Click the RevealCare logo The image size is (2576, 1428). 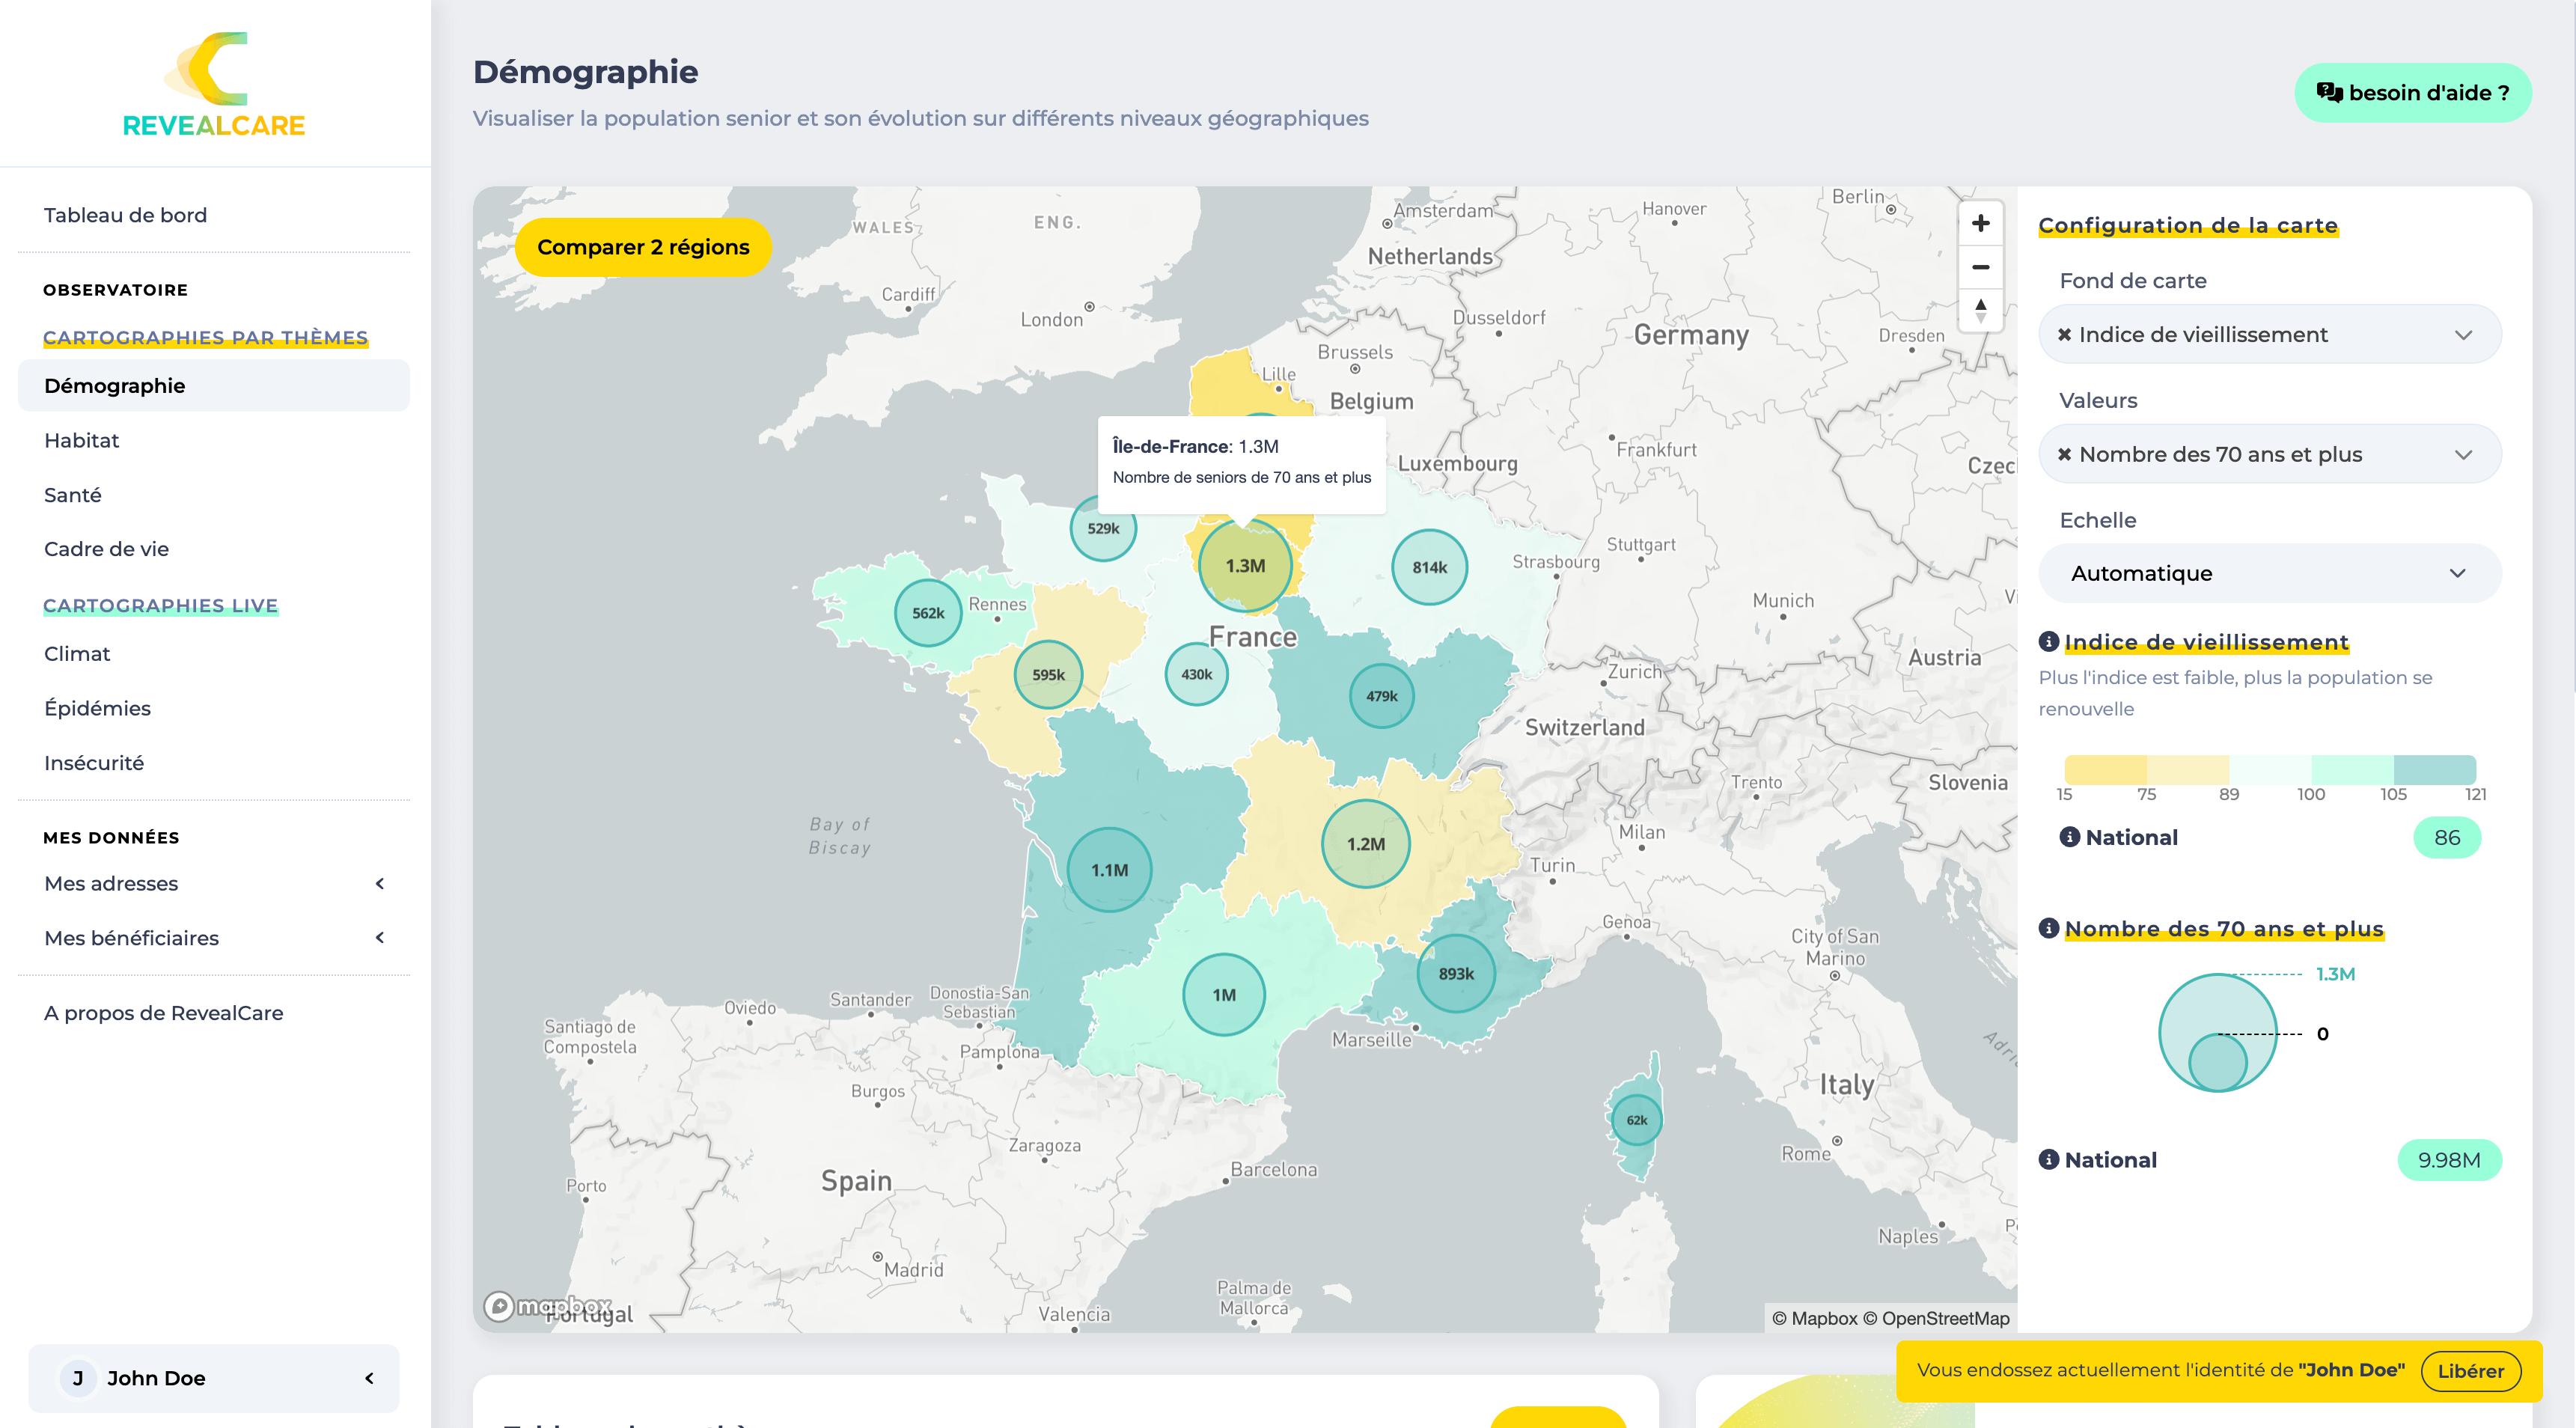(213, 84)
